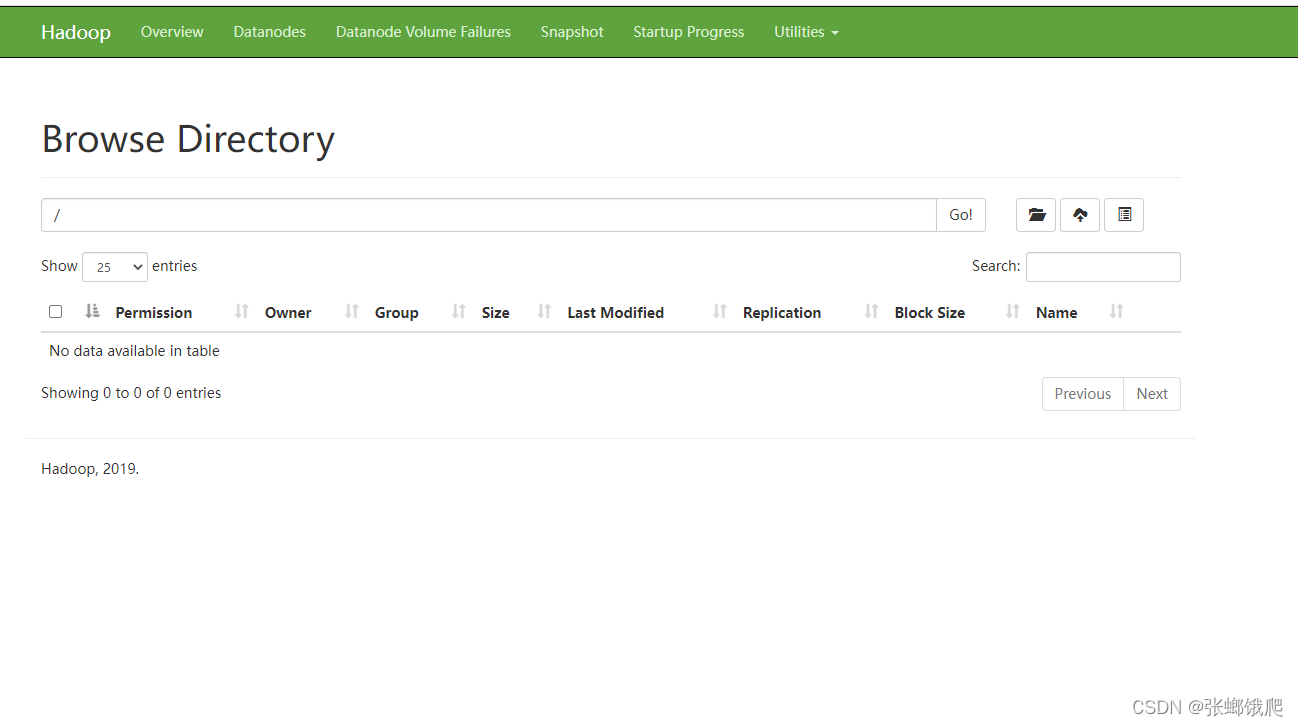Click the sort icon after Name header
The image size is (1298, 726).
tap(1117, 312)
